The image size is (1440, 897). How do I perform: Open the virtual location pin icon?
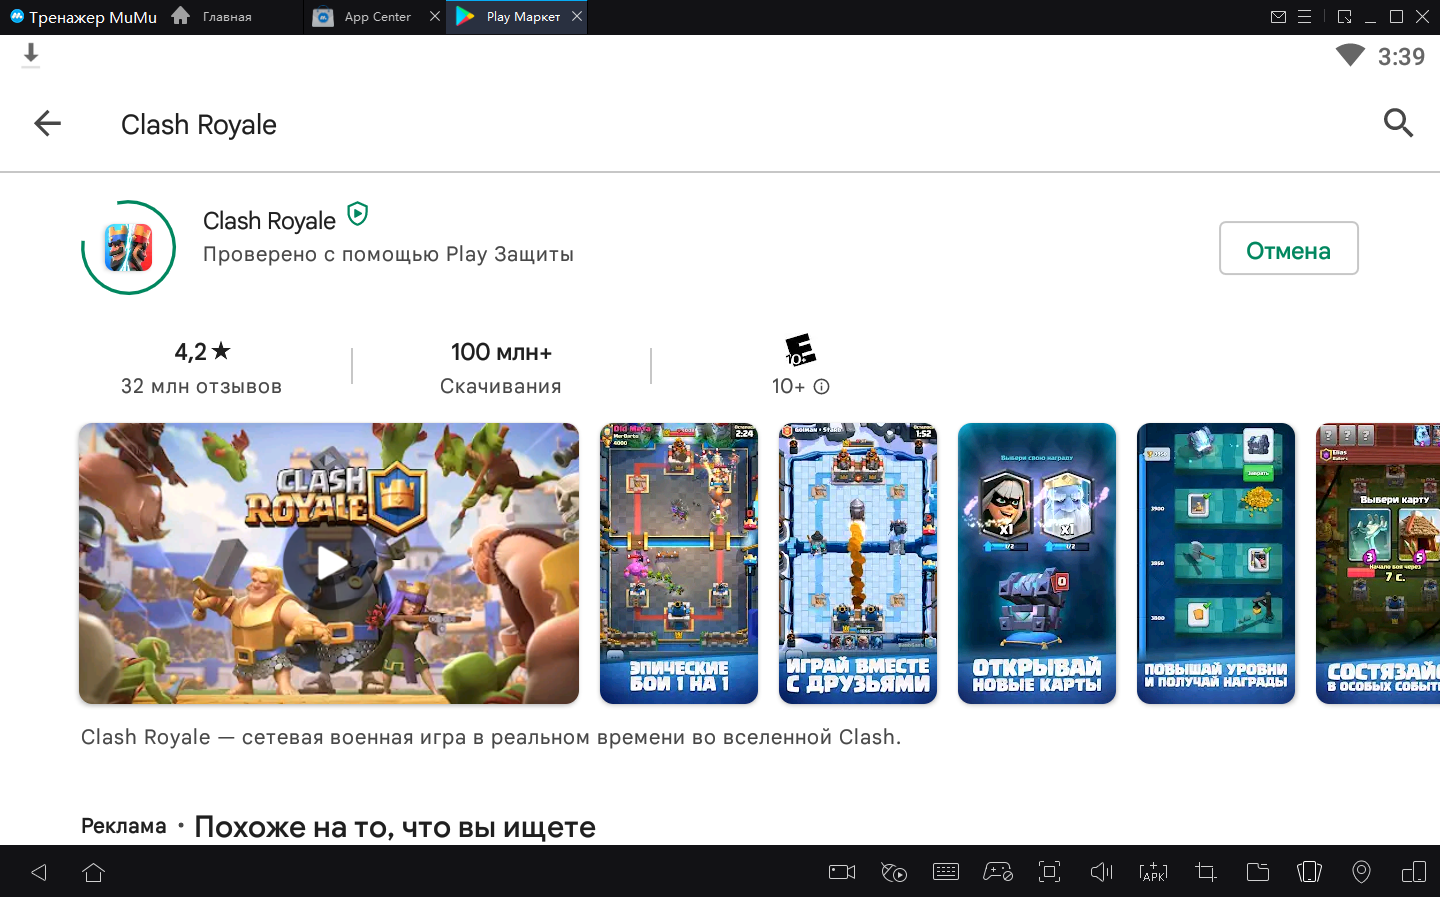1361,872
